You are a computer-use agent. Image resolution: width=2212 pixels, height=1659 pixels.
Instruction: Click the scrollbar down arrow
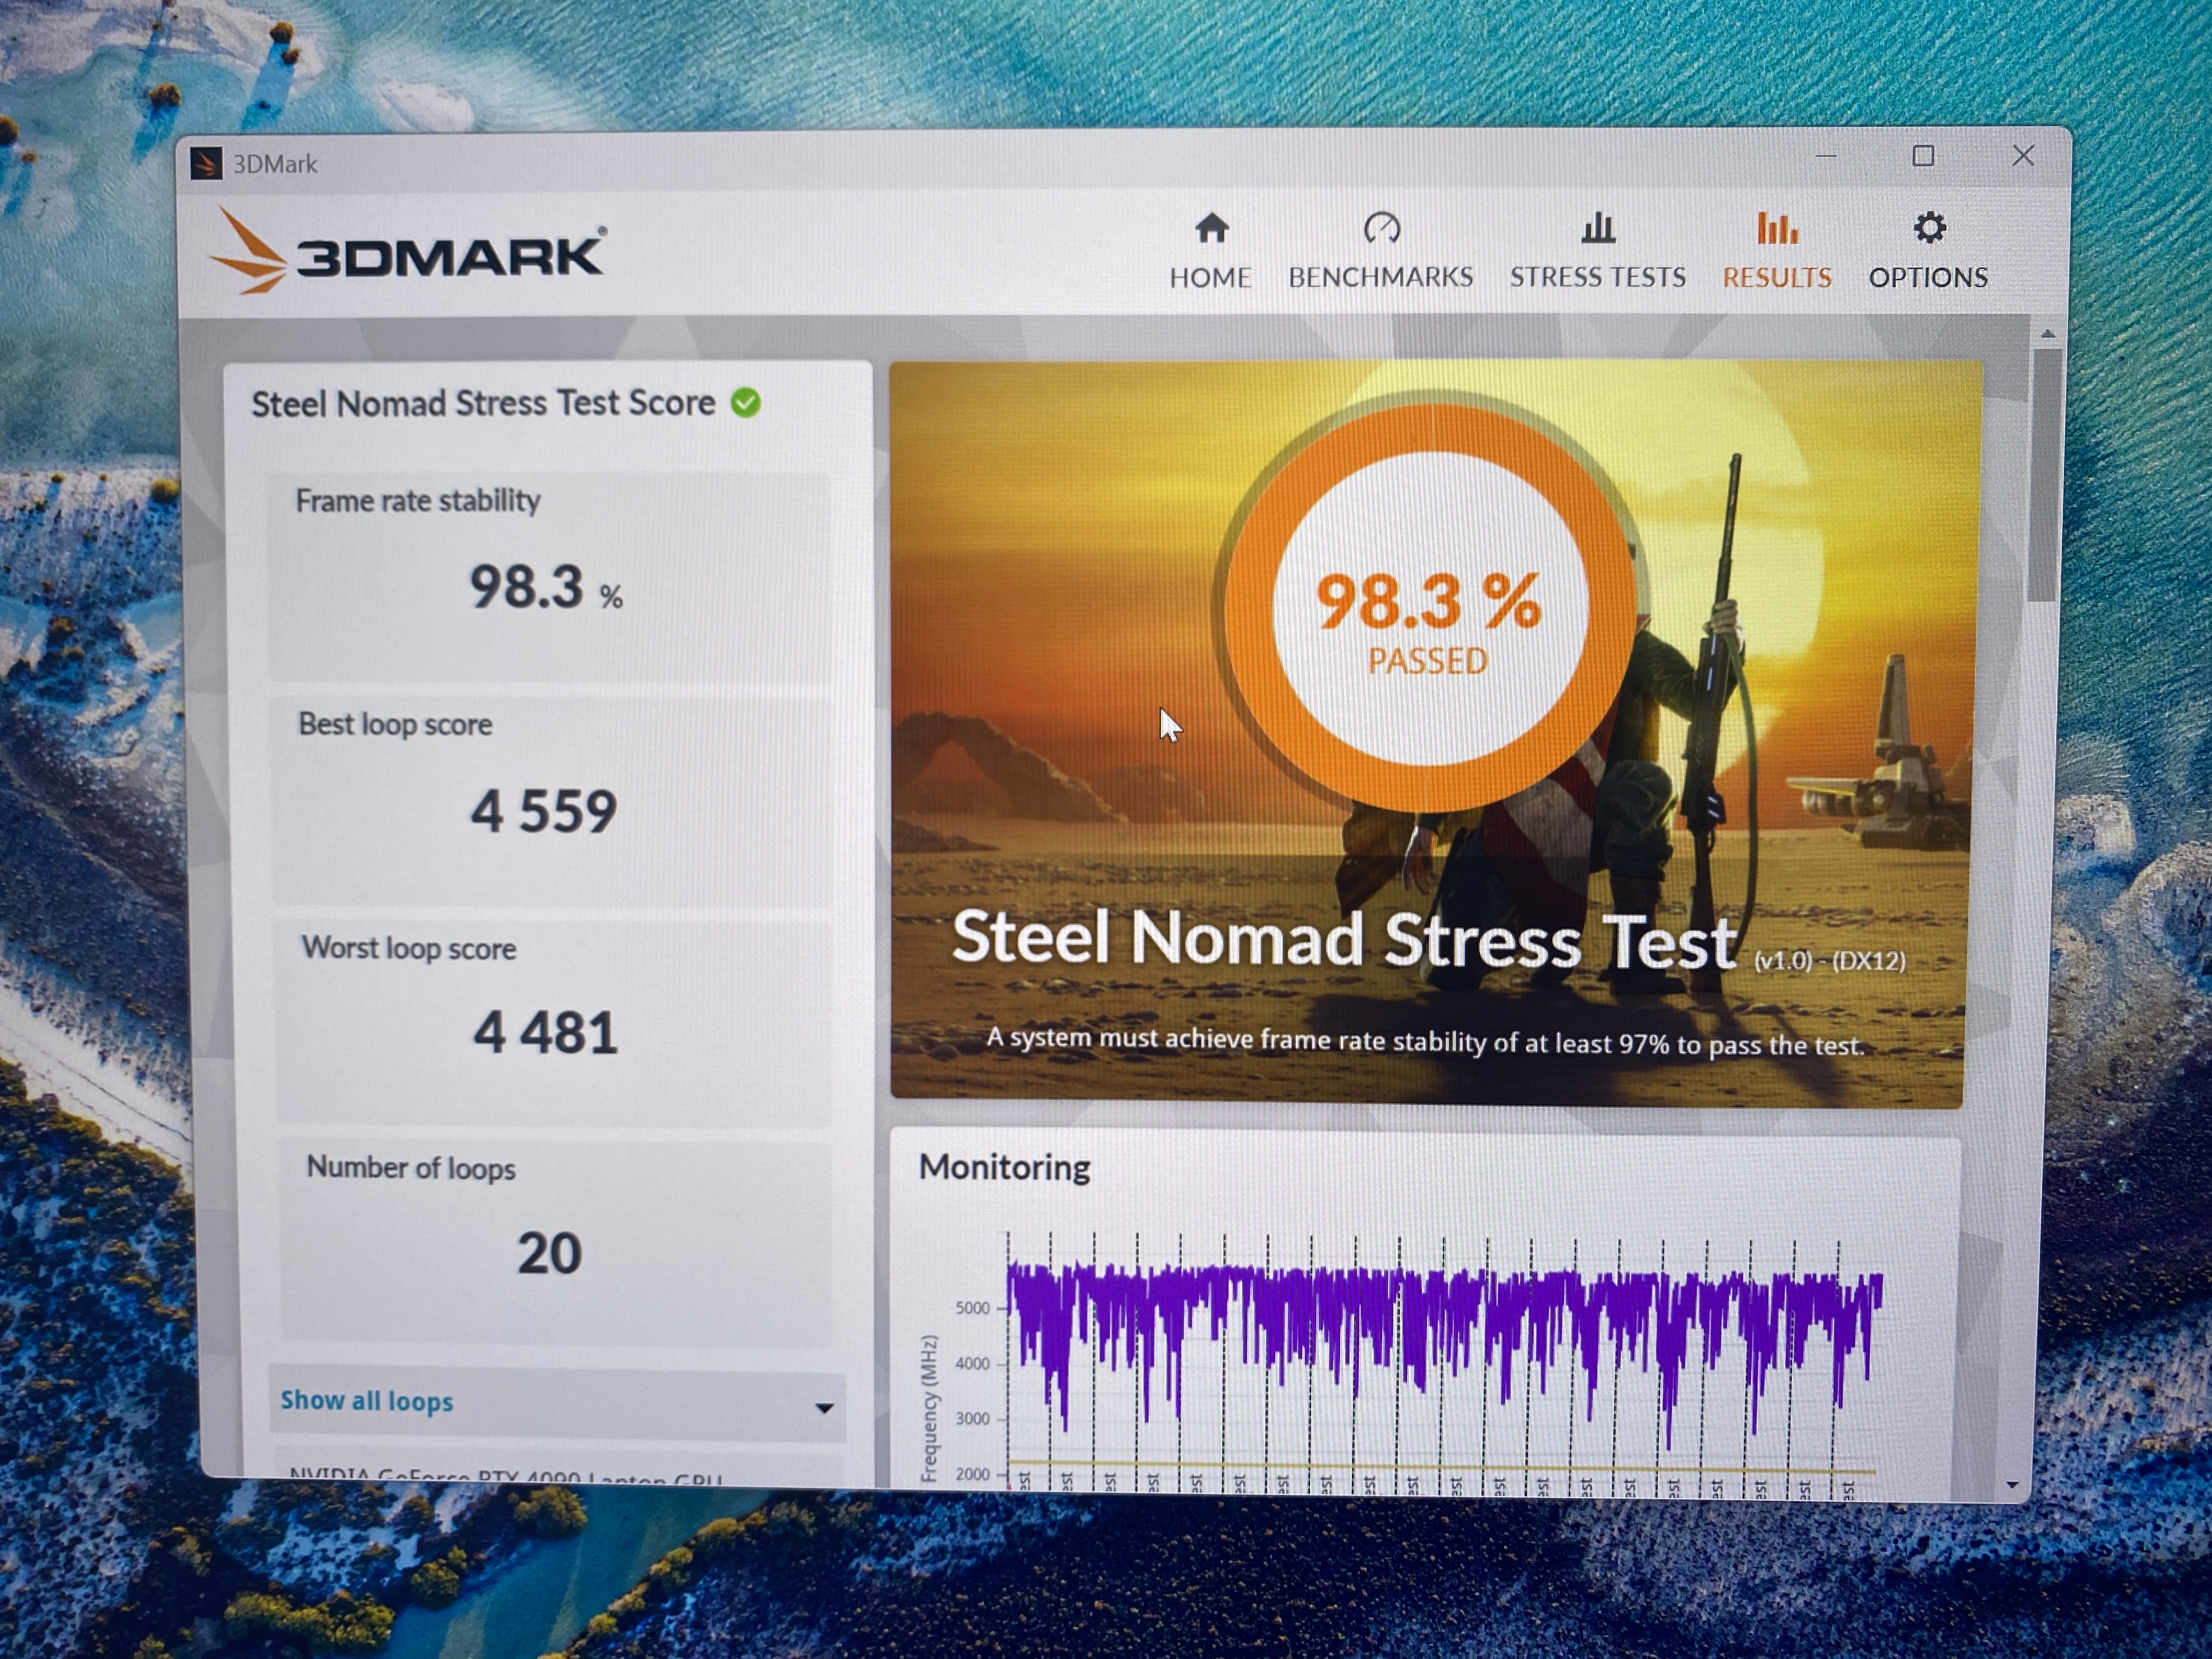tap(2012, 1485)
